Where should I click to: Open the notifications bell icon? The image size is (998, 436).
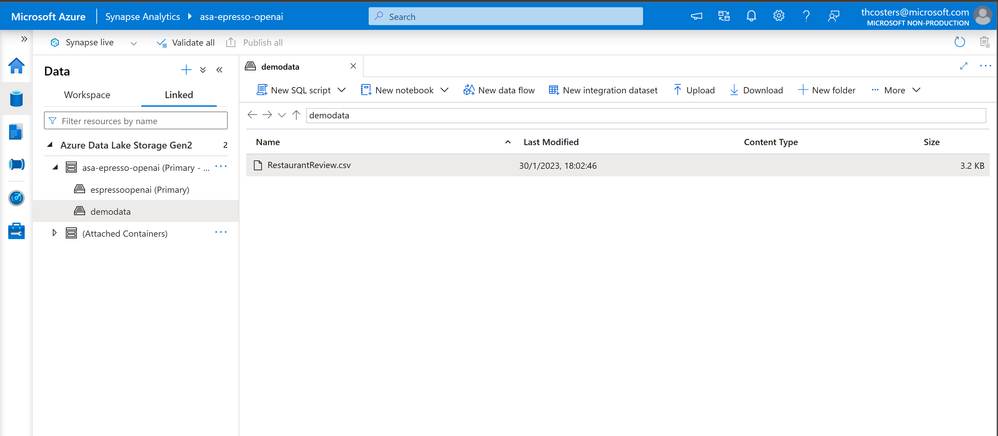pos(751,17)
